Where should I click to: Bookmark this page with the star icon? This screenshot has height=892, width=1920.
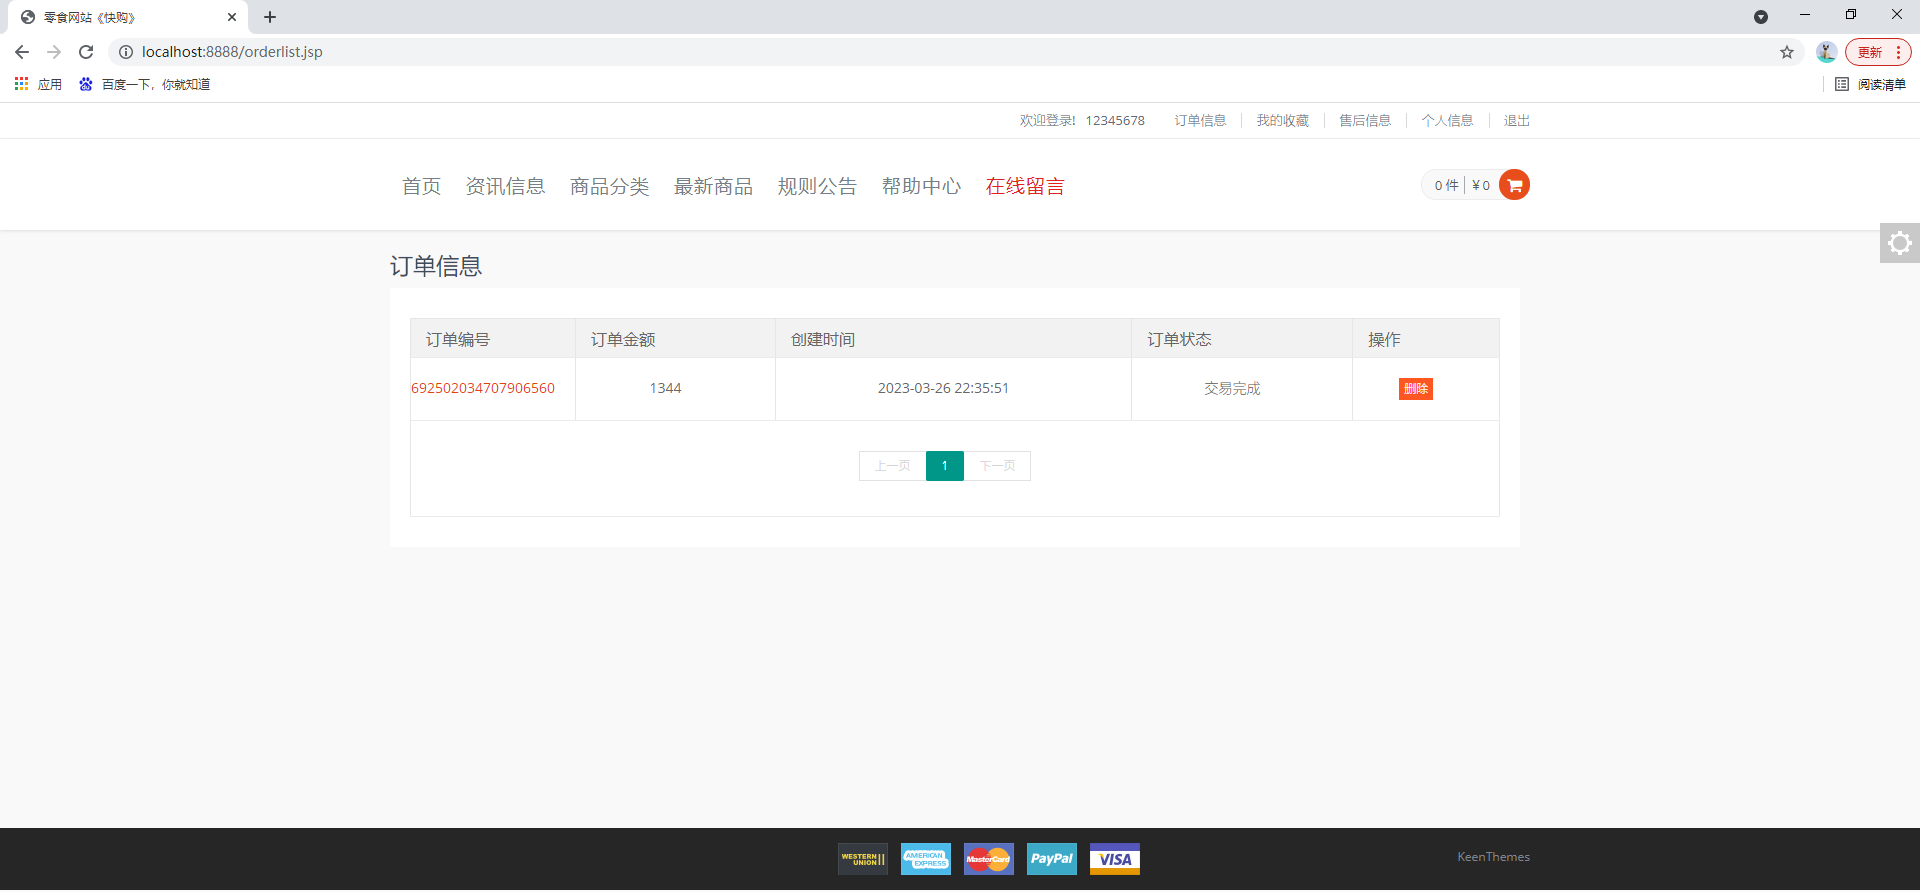click(x=1787, y=52)
